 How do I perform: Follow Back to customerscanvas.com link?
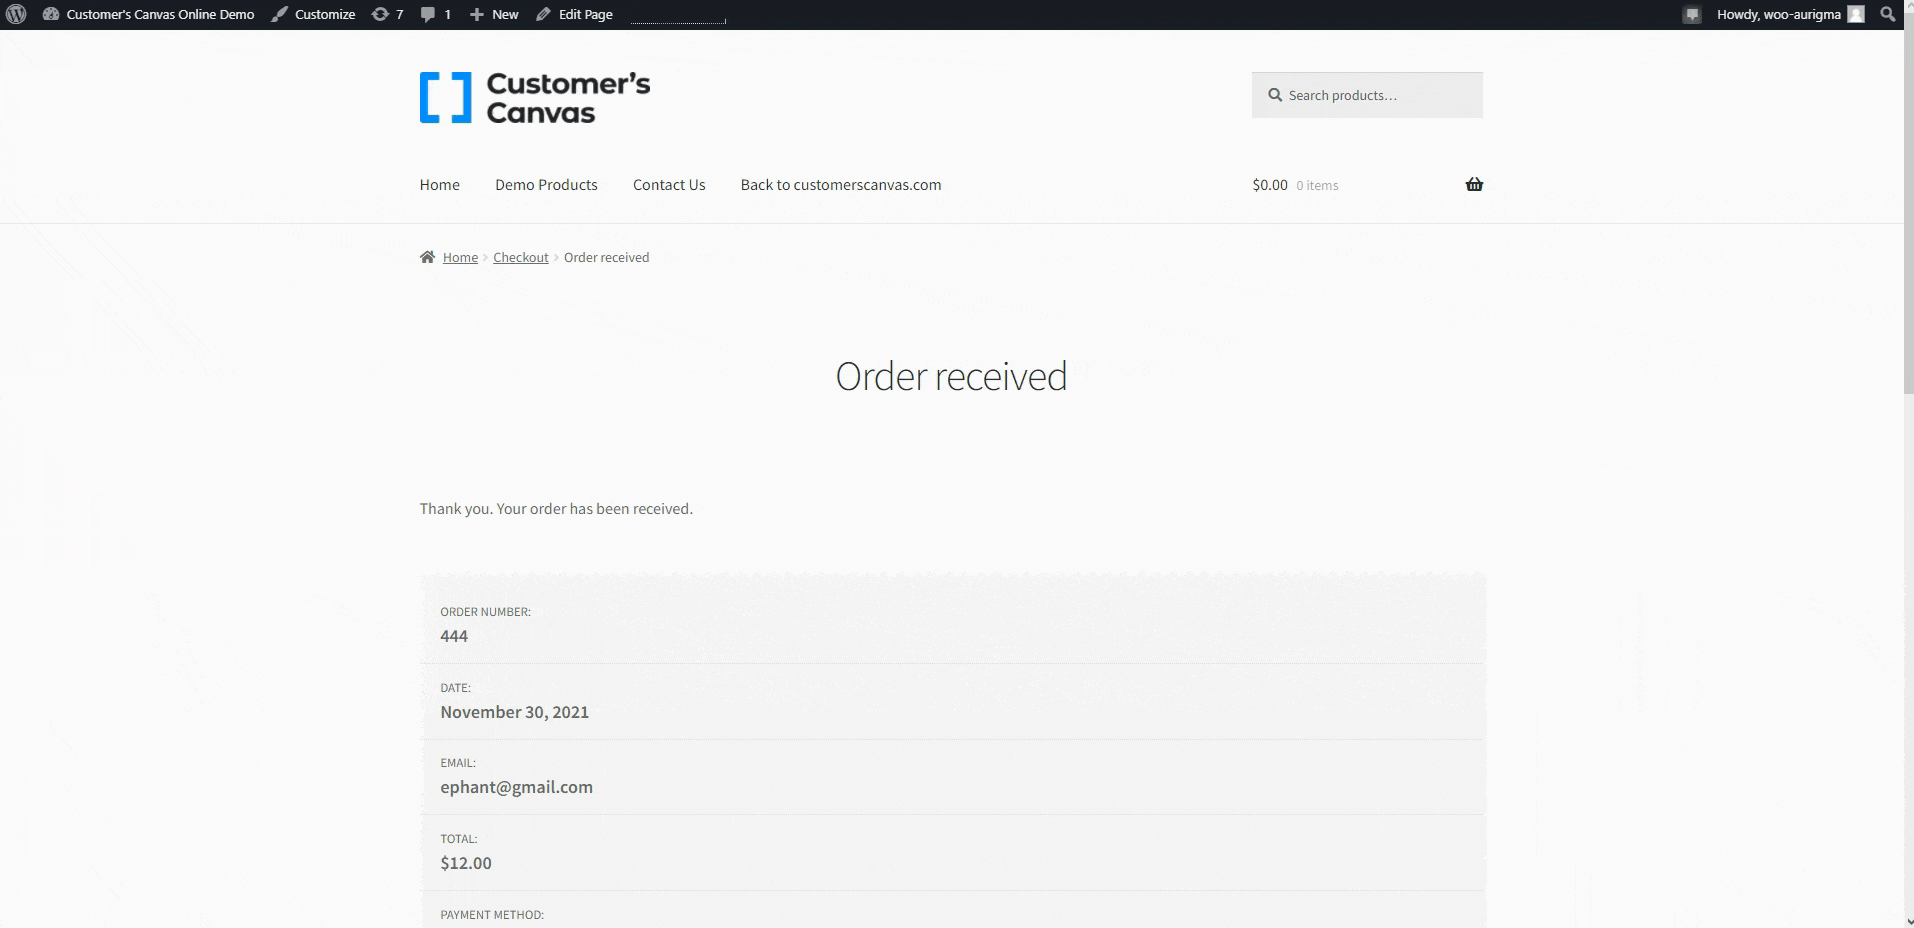point(841,184)
